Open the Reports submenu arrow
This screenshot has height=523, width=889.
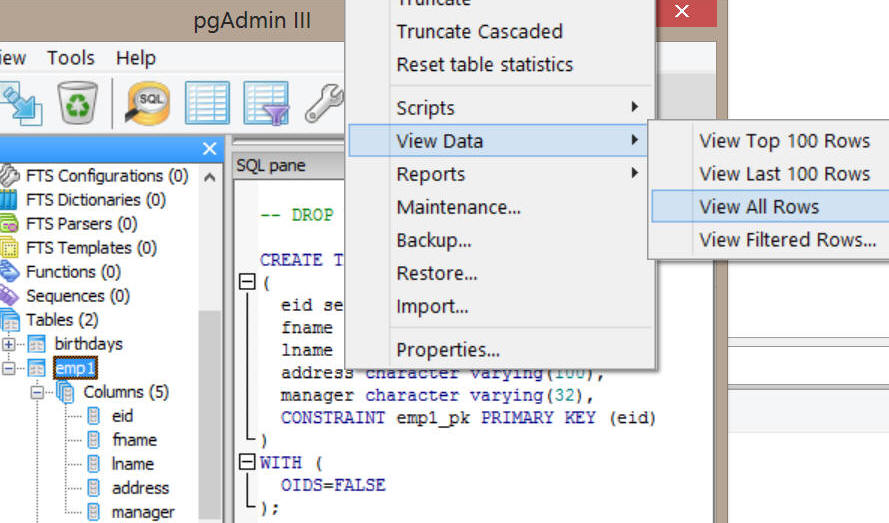point(634,173)
